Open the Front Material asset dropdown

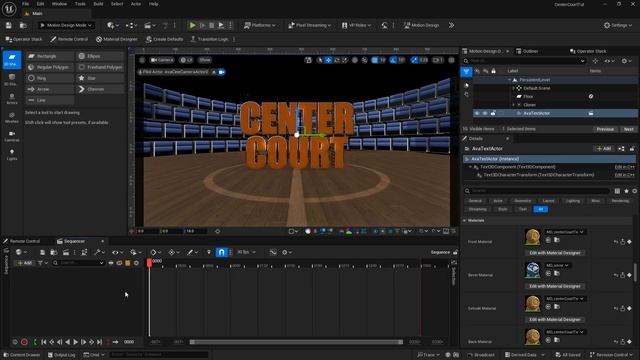(x=565, y=232)
